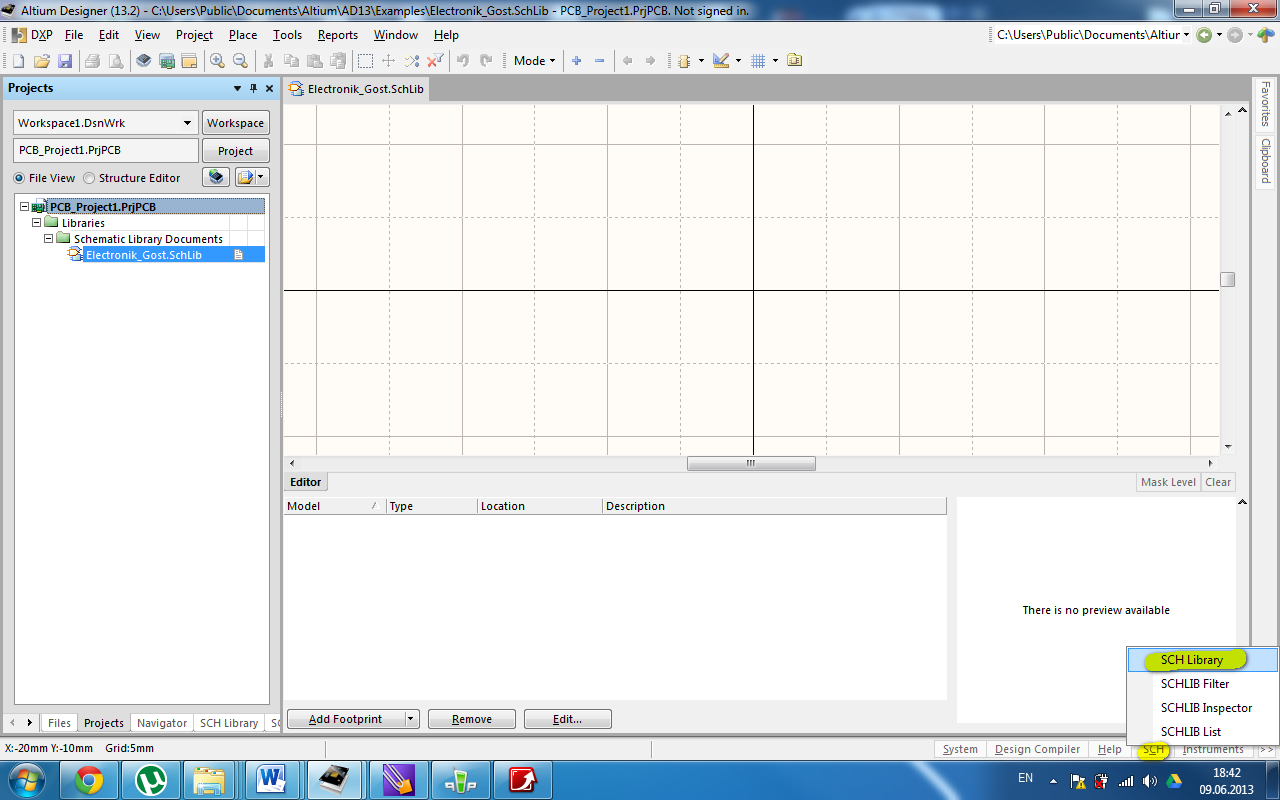Select Electronik_Gost.SchLib in project tree
The image size is (1280, 800).
tap(144, 255)
